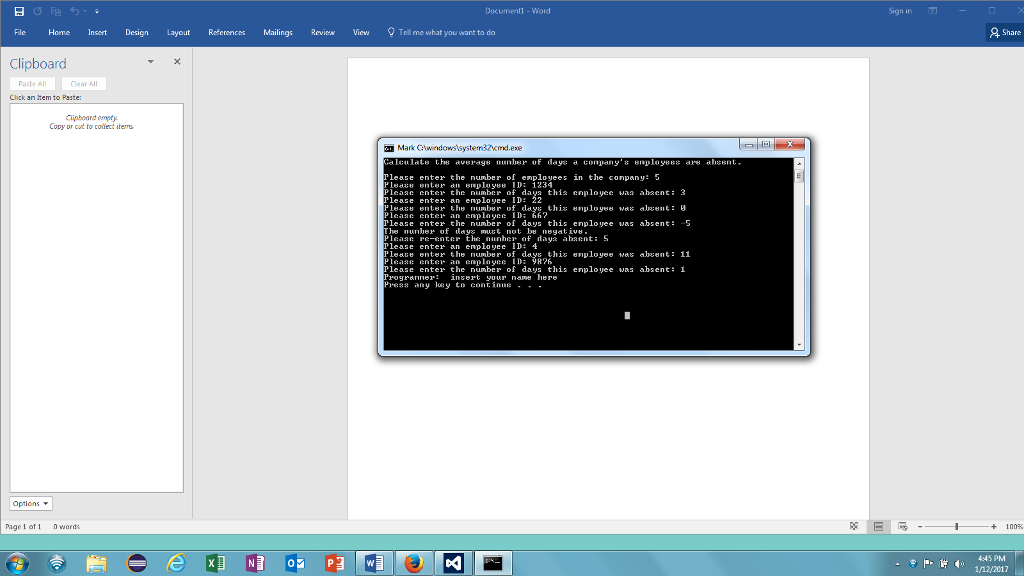This screenshot has width=1024, height=576.
Task: Toggle Print Layout view in status bar
Action: pos(877,526)
